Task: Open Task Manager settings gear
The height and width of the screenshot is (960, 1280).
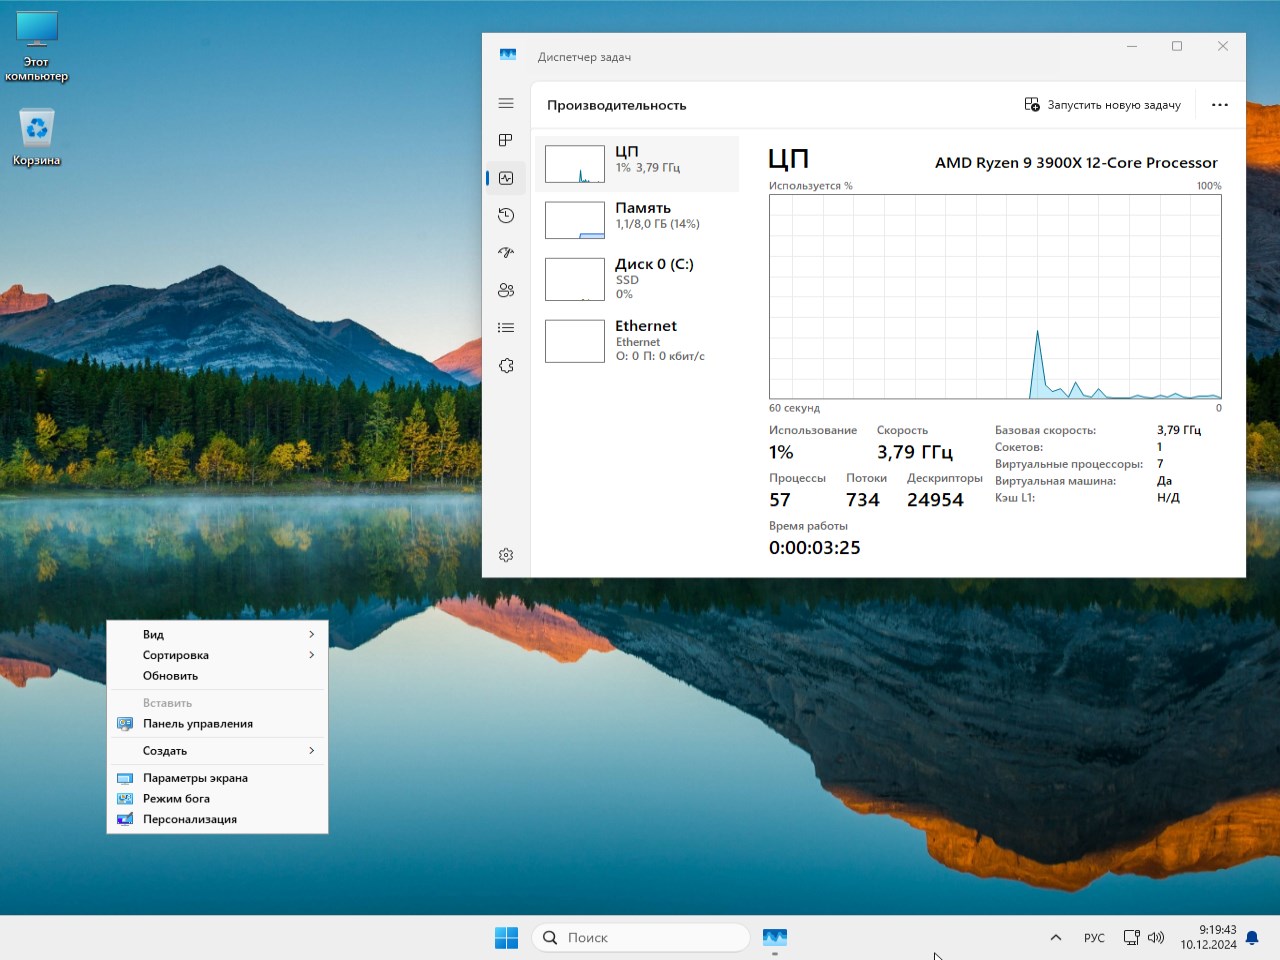Action: [506, 555]
